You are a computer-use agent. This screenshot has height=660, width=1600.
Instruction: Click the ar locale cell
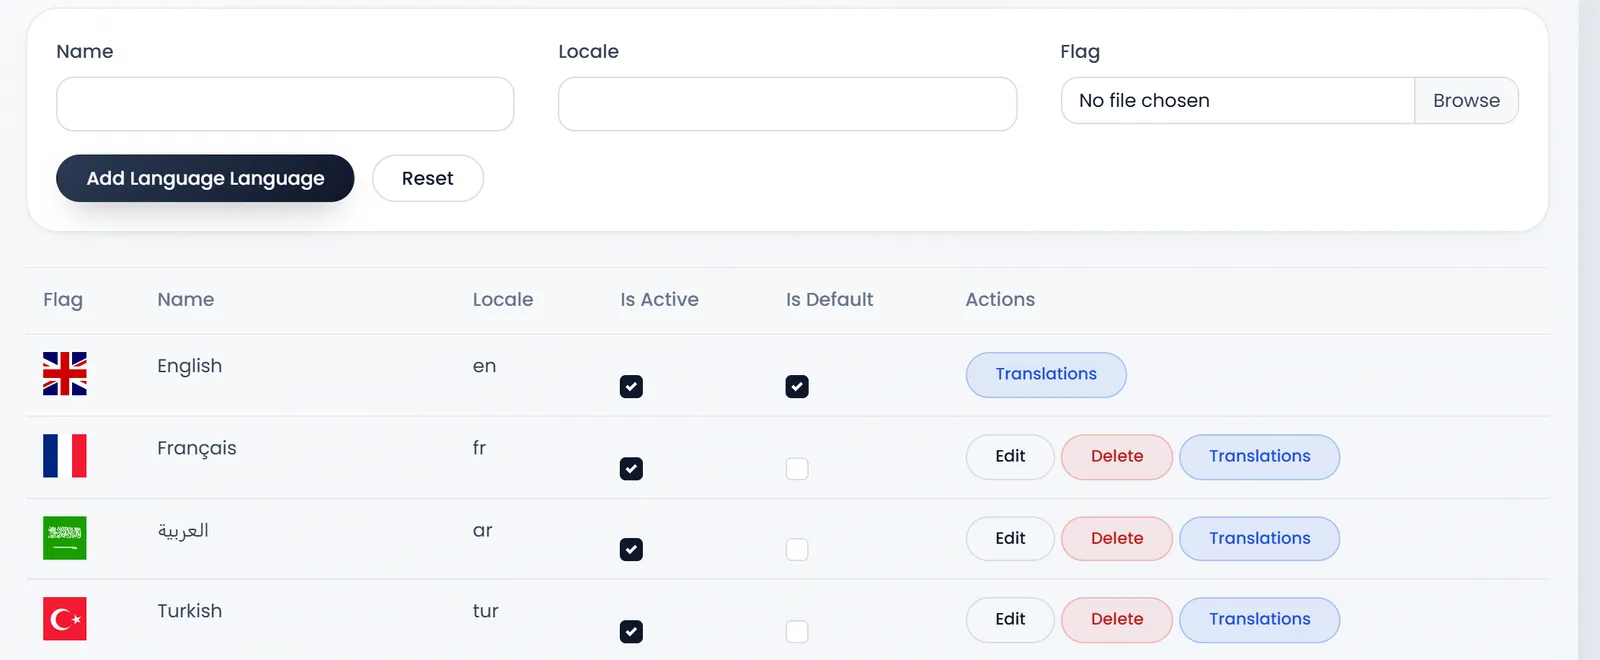(483, 530)
